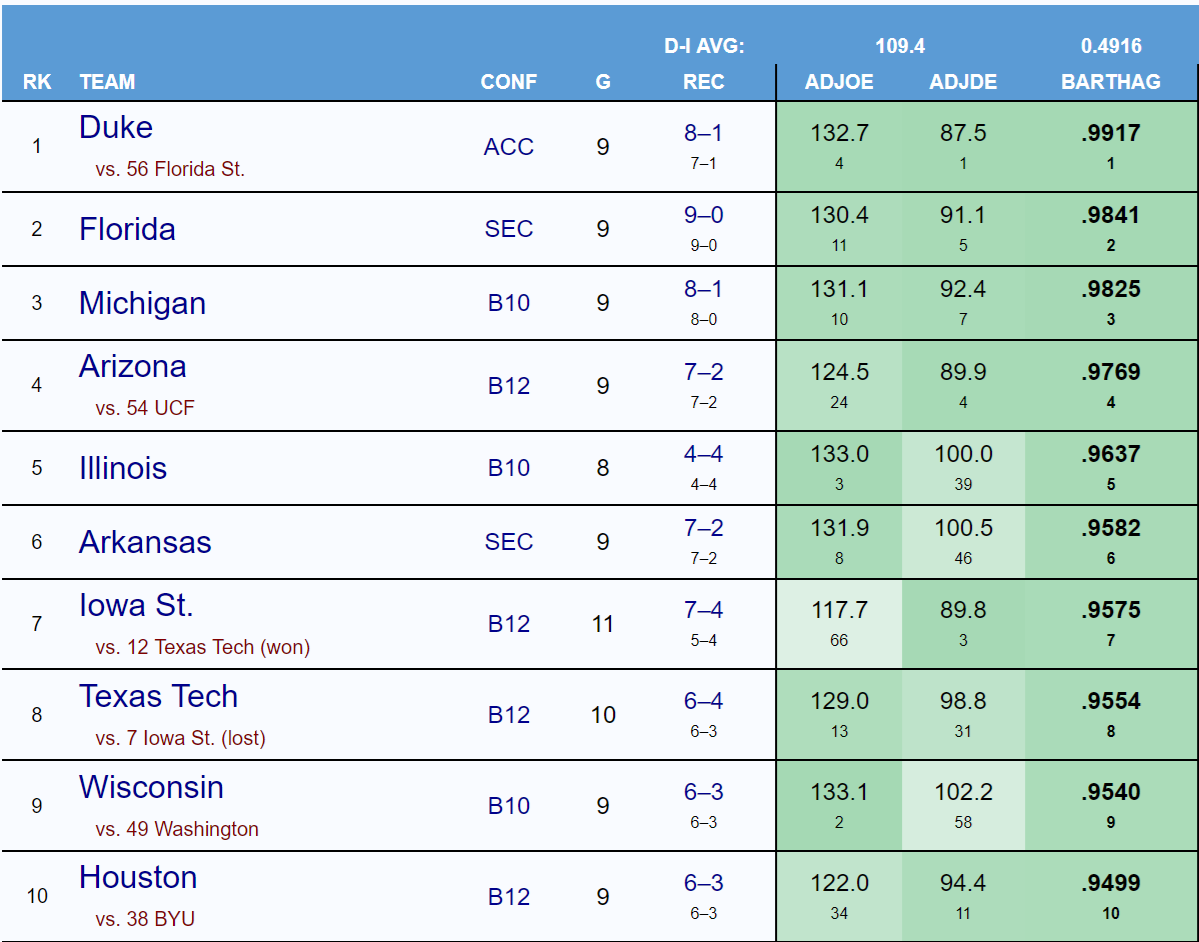Open the Illinois team link
Image resolution: width=1199 pixels, height=942 pixels.
[x=123, y=468]
